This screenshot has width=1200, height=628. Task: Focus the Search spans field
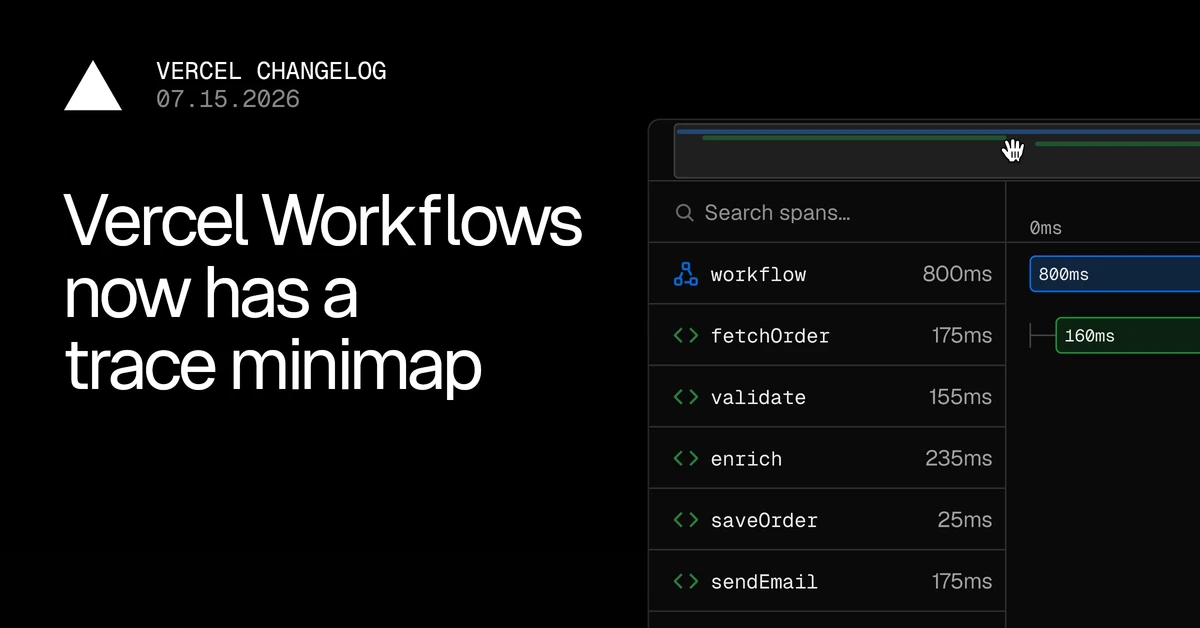click(827, 212)
